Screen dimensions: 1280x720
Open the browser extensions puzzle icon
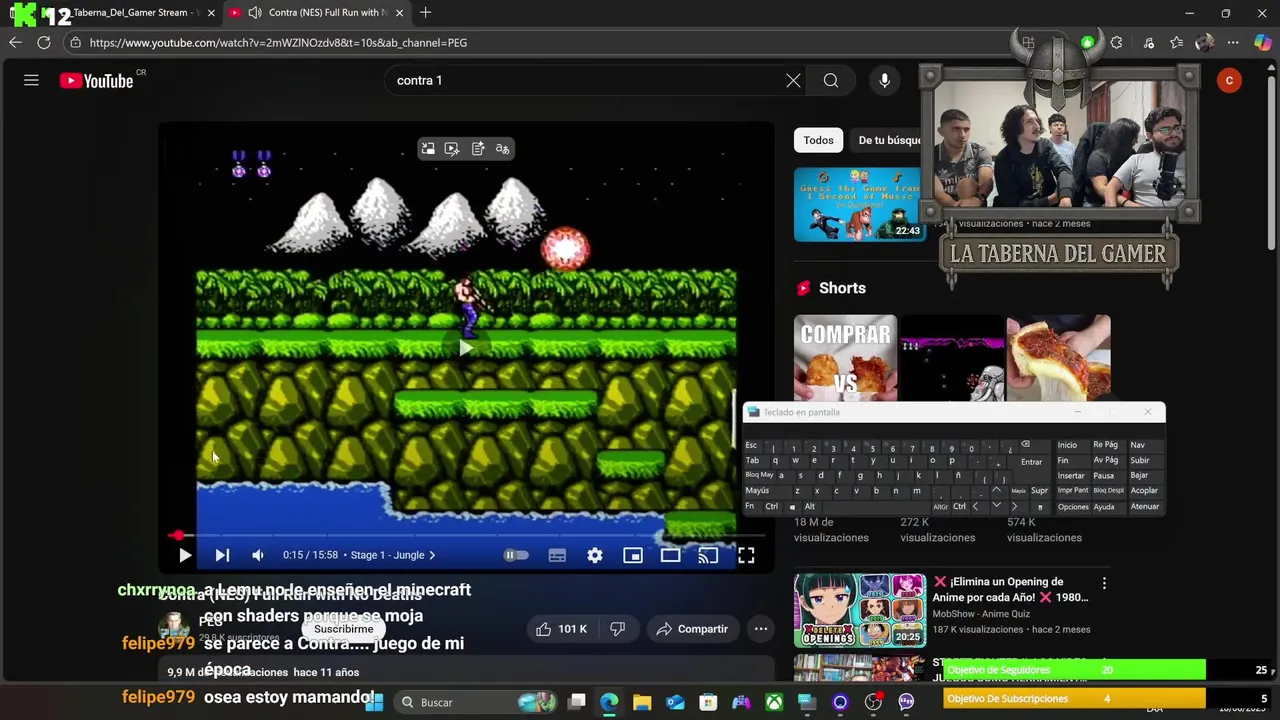coord(1116,42)
